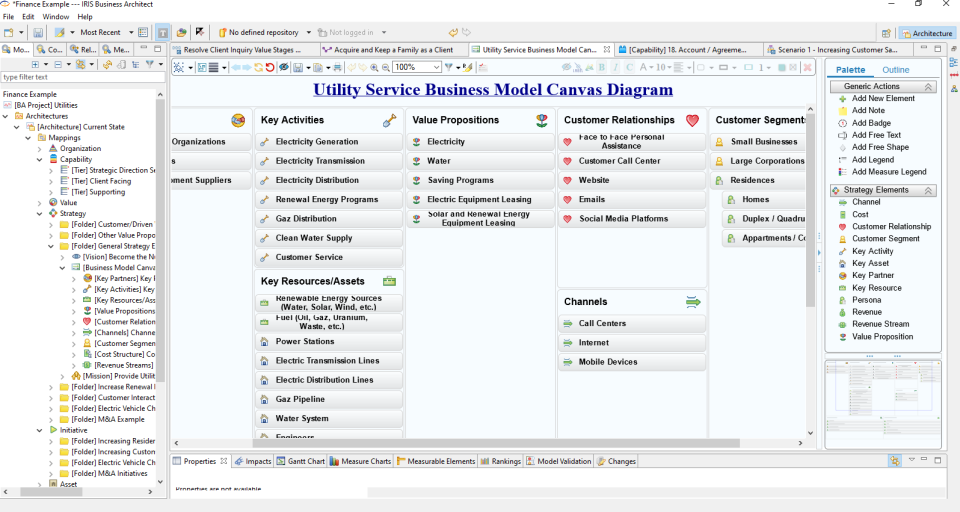
Task: Open the Help menu
Action: [85, 17]
